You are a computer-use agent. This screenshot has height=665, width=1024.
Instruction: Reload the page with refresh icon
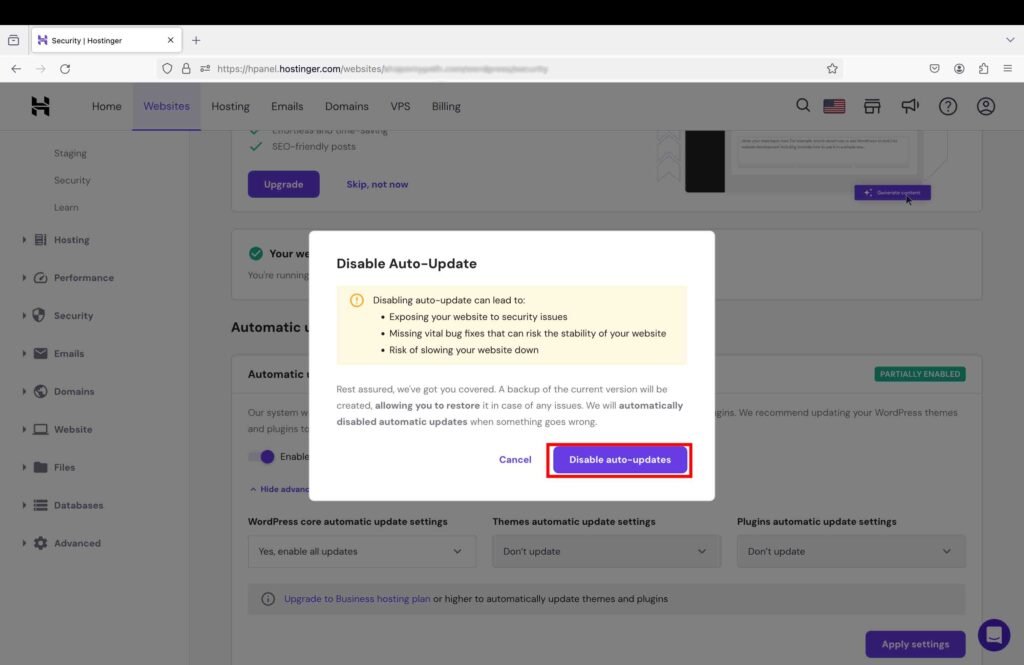coord(65,69)
